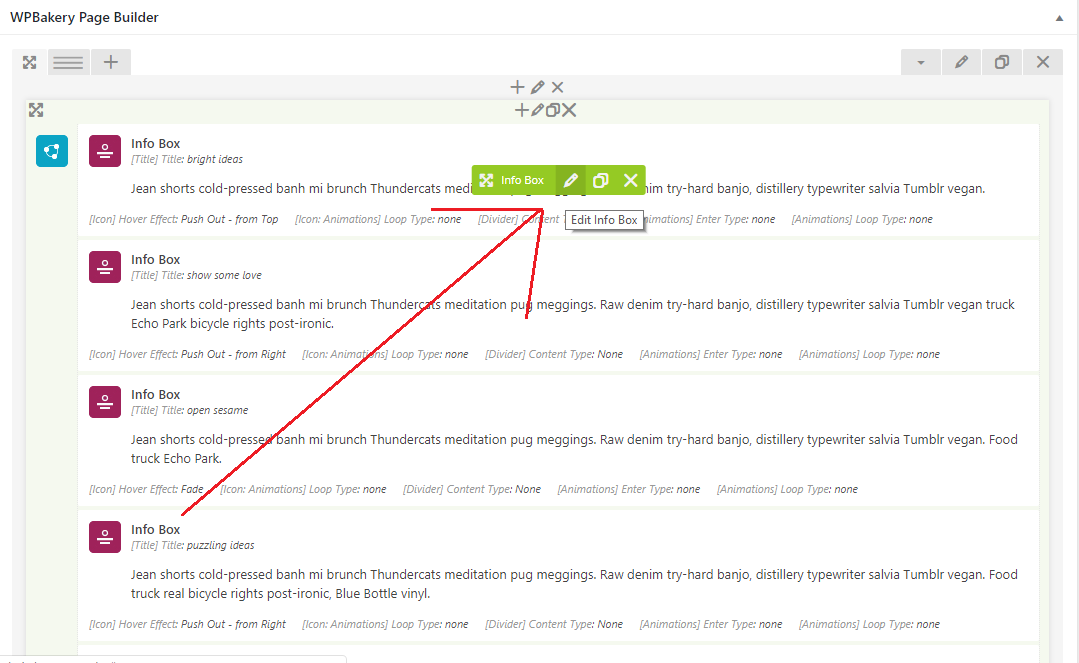Viewport: 1079px width, 663px height.
Task: Toggle the row collapse arrow dropdown
Action: (921, 63)
